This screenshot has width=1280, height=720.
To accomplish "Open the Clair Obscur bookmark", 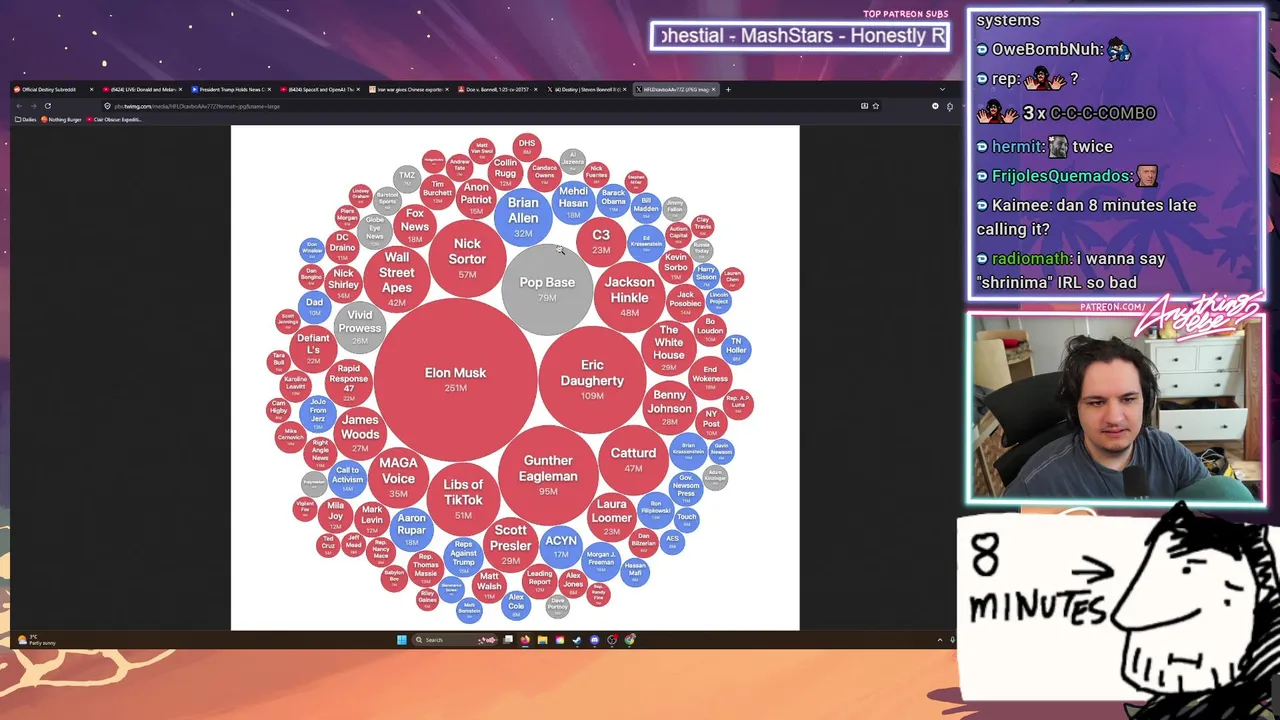I will pyautogui.click(x=116, y=120).
